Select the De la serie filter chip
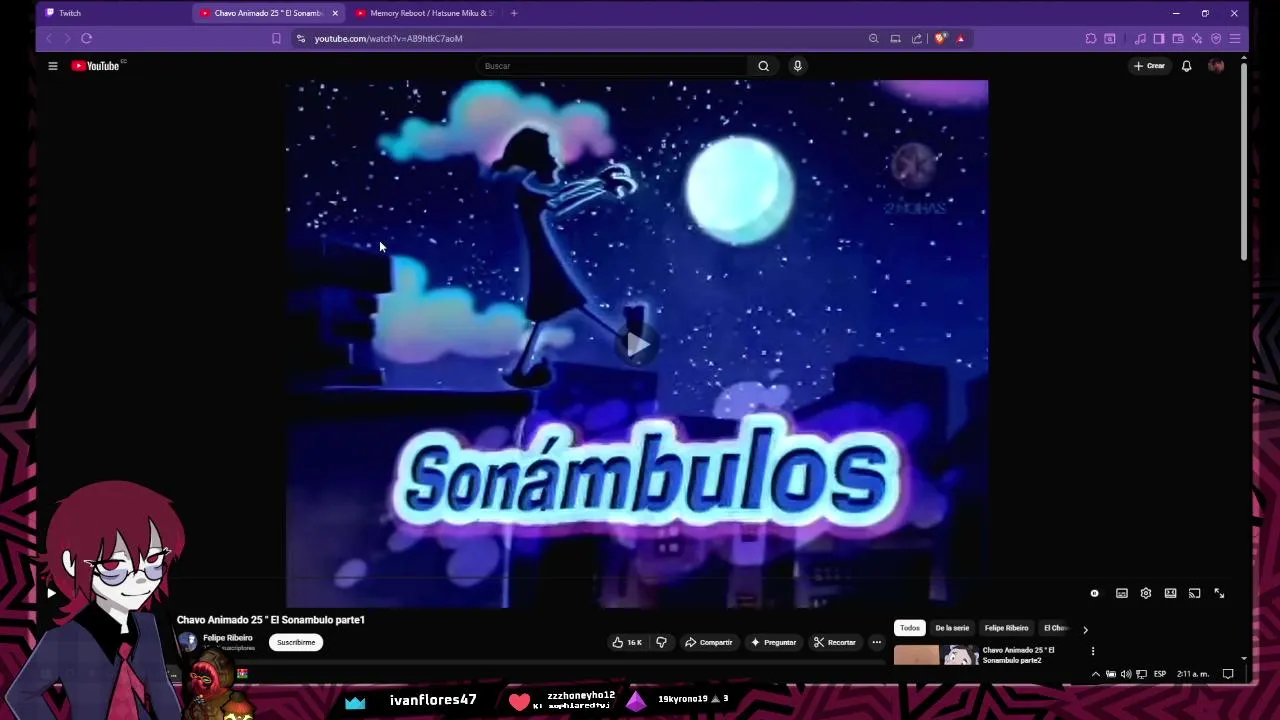 pyautogui.click(x=952, y=628)
